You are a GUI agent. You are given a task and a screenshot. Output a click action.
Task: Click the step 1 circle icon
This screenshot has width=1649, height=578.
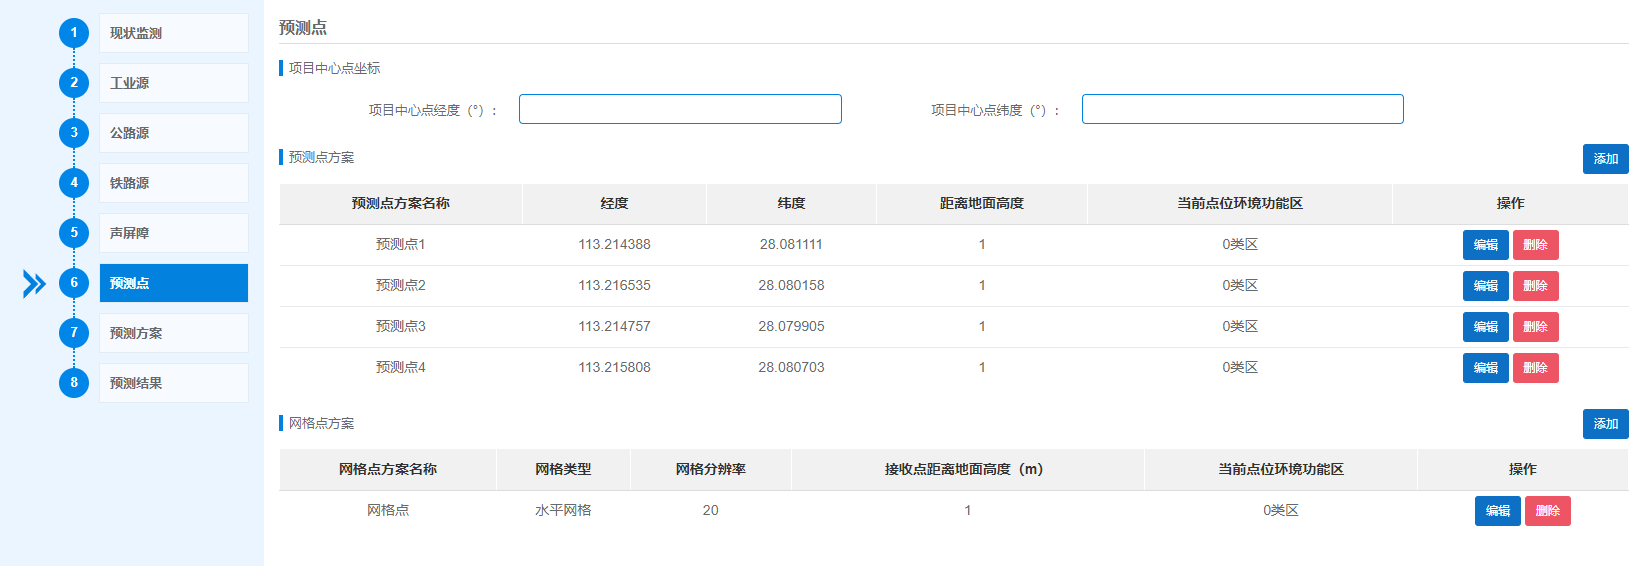[74, 33]
